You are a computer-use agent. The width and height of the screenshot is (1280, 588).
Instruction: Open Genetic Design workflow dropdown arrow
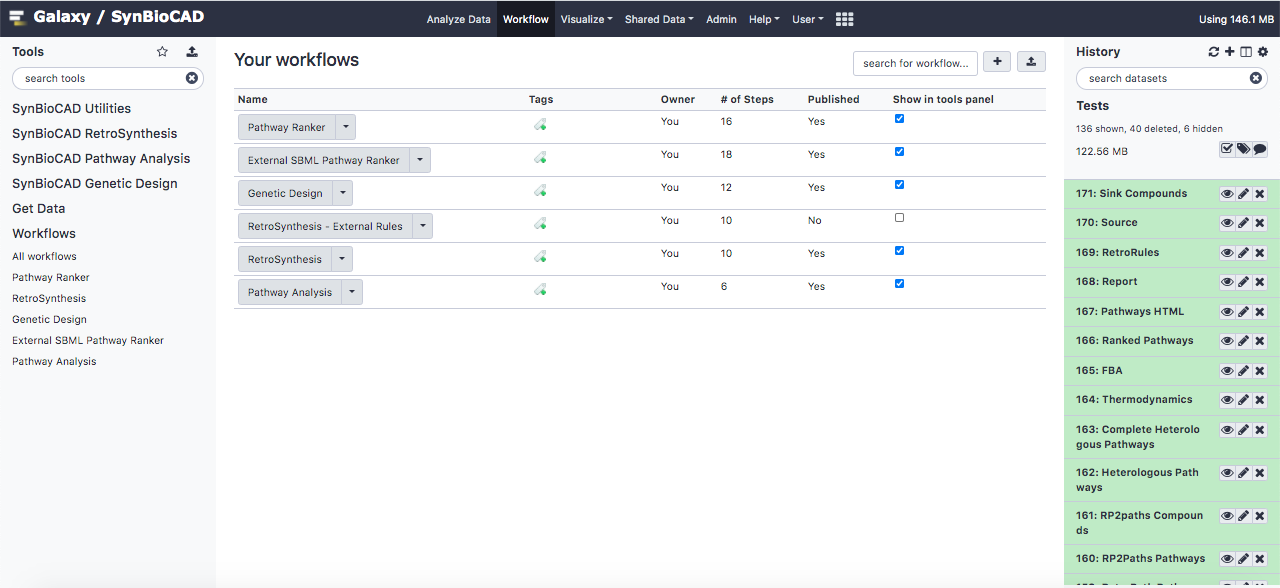click(x=342, y=193)
